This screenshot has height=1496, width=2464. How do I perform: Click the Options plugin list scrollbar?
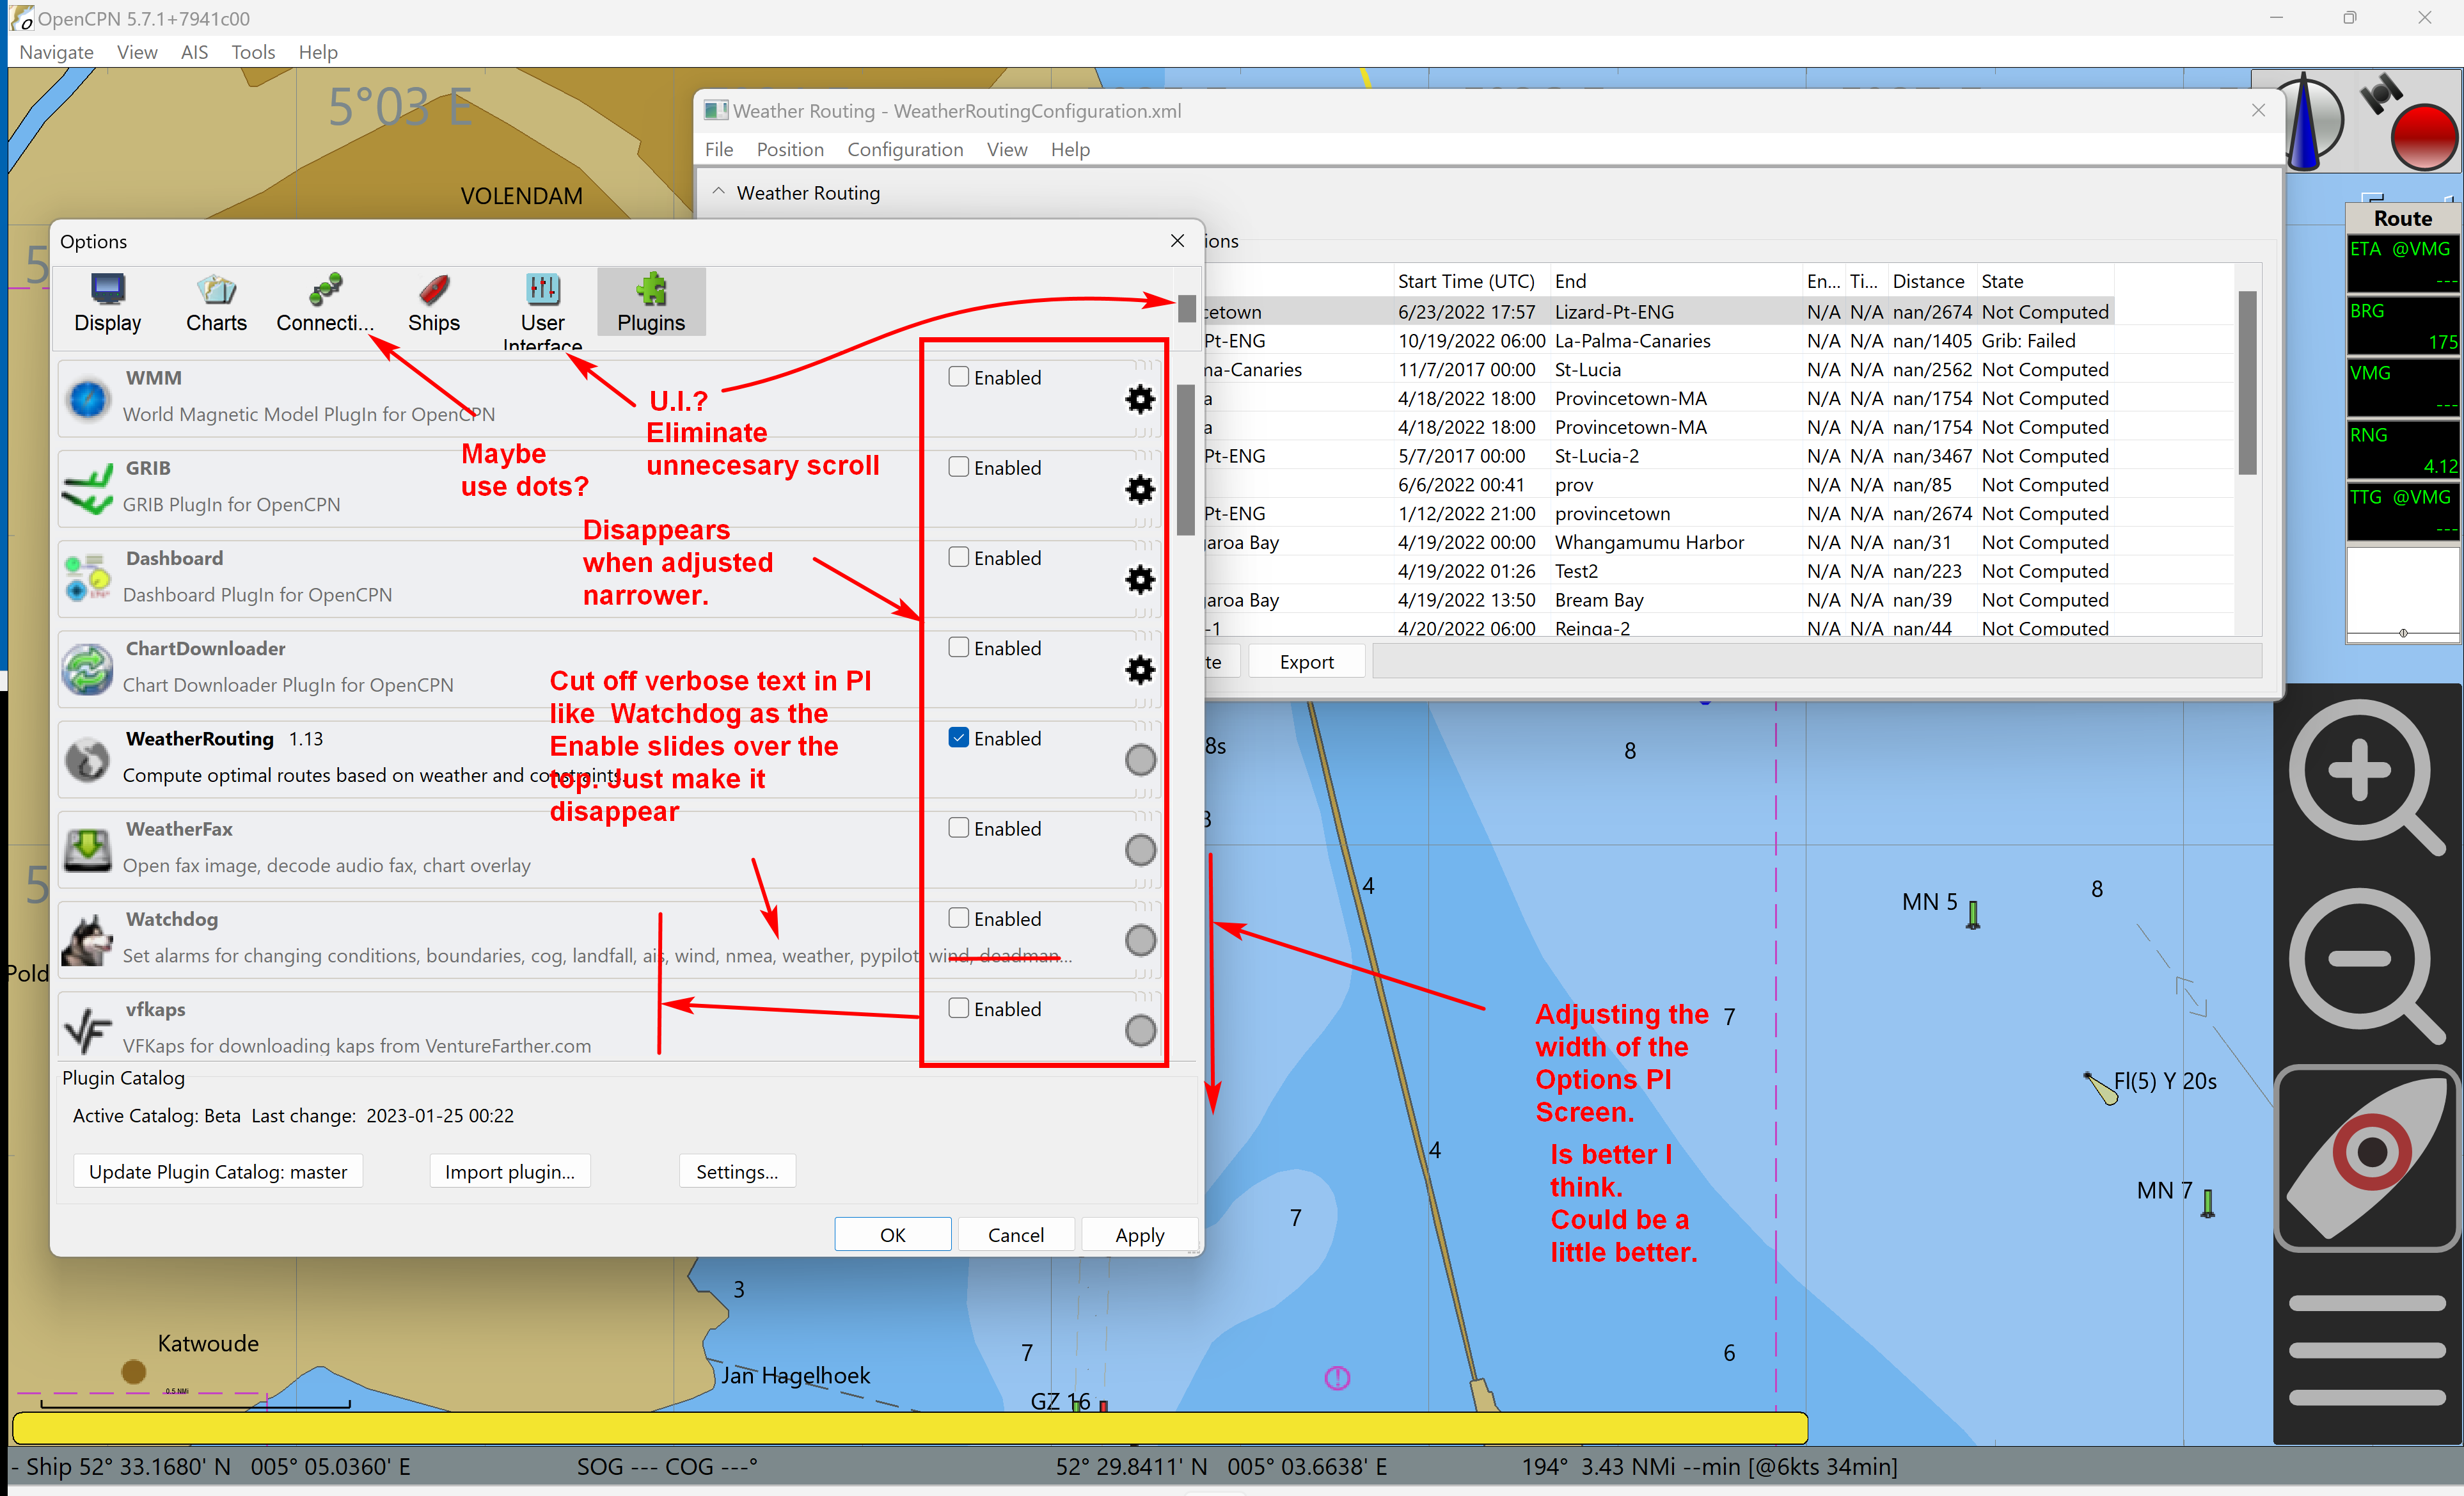click(x=1185, y=460)
